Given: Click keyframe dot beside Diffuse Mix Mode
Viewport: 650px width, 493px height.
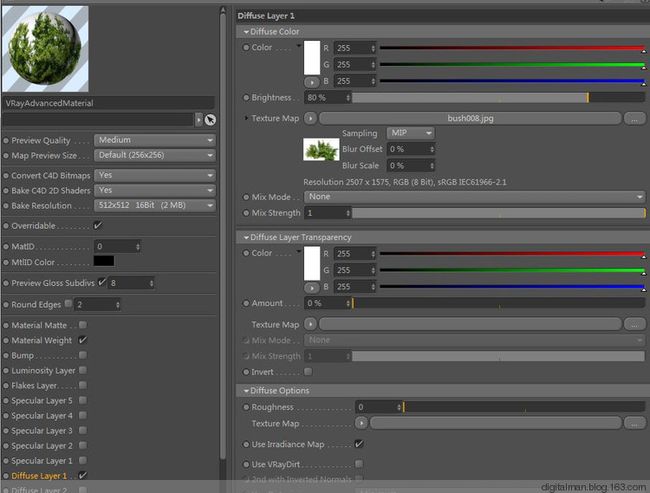Looking at the screenshot, I should pyautogui.click(x=246, y=197).
